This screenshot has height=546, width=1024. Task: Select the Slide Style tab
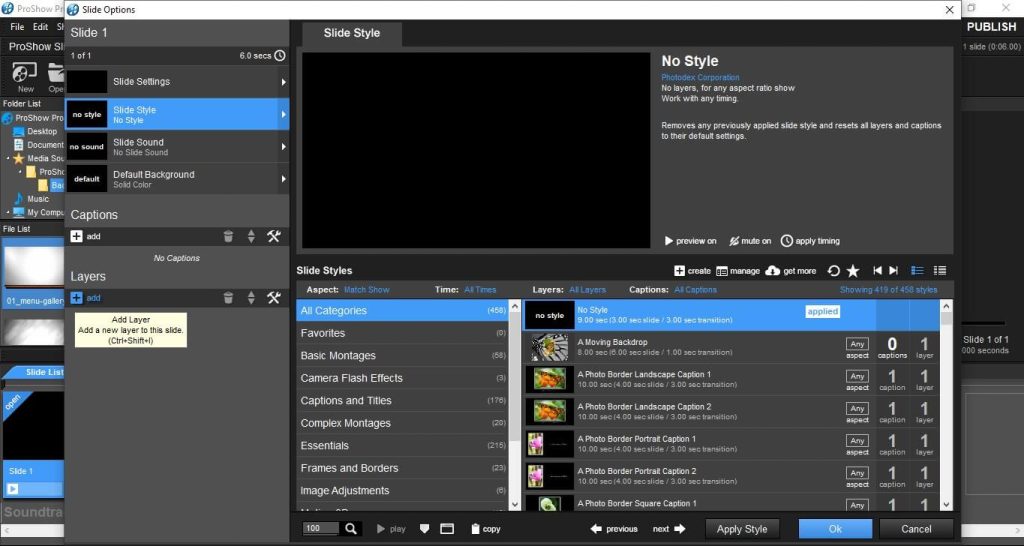coord(352,33)
